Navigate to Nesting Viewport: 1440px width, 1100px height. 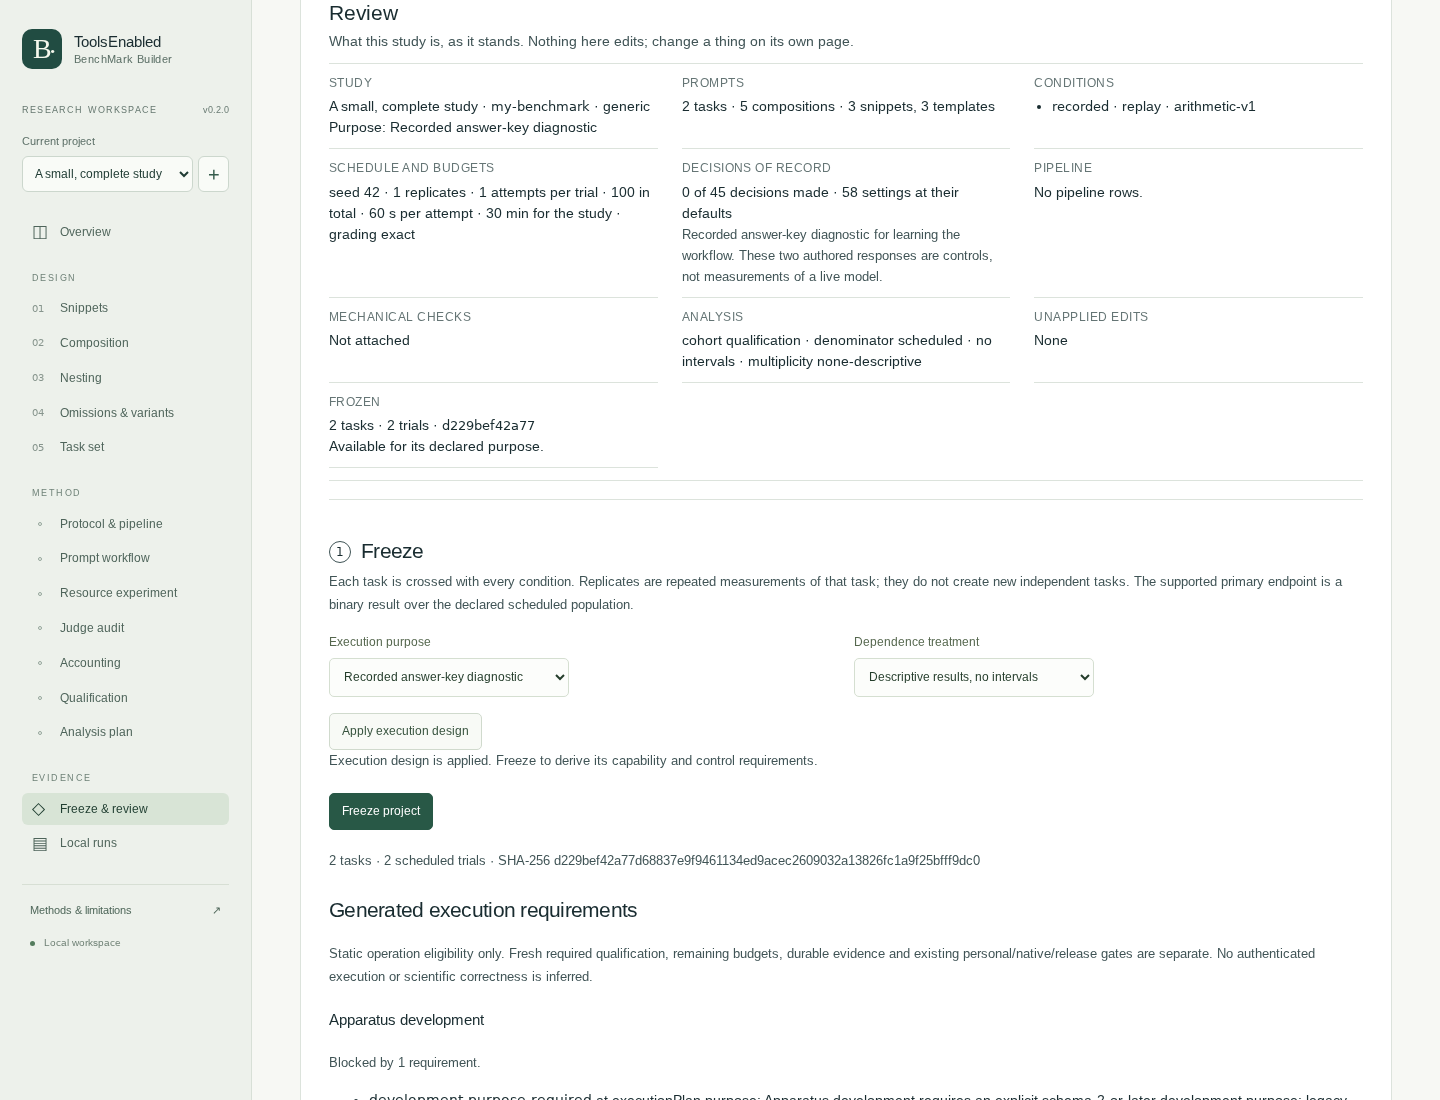tap(125, 378)
